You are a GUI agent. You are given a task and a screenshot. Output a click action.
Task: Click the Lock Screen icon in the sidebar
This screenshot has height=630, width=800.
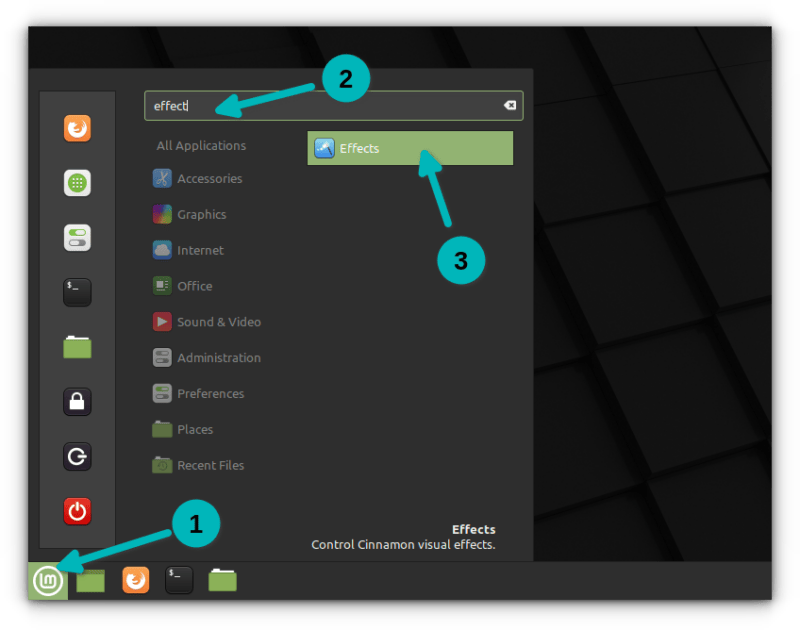point(77,402)
